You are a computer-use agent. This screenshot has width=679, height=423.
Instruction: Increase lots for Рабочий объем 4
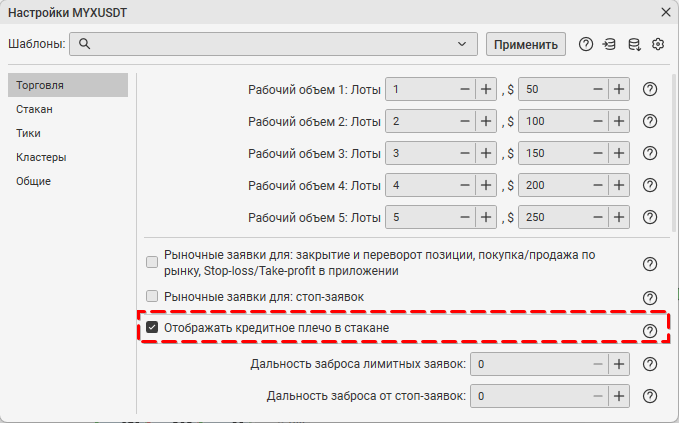(486, 185)
